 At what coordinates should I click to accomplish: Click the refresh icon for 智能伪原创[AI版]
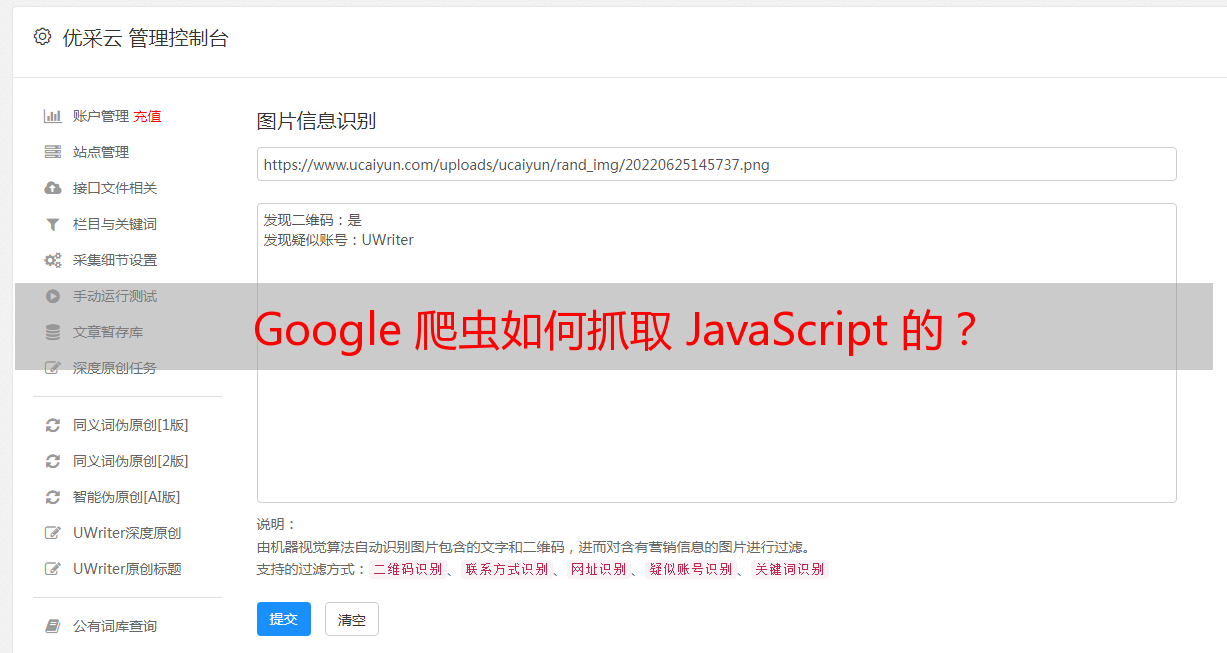53,497
